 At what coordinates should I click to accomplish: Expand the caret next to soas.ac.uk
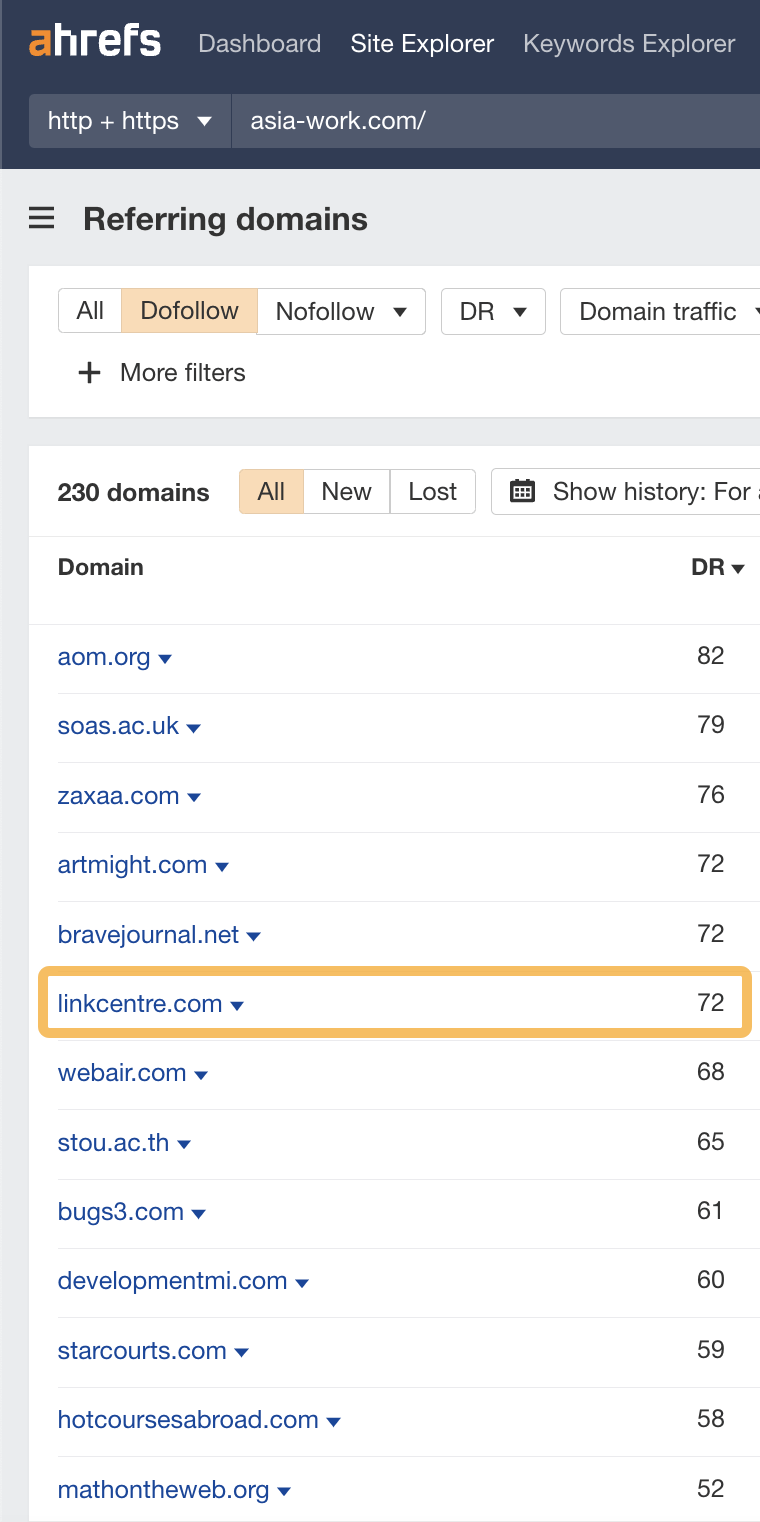click(x=194, y=728)
